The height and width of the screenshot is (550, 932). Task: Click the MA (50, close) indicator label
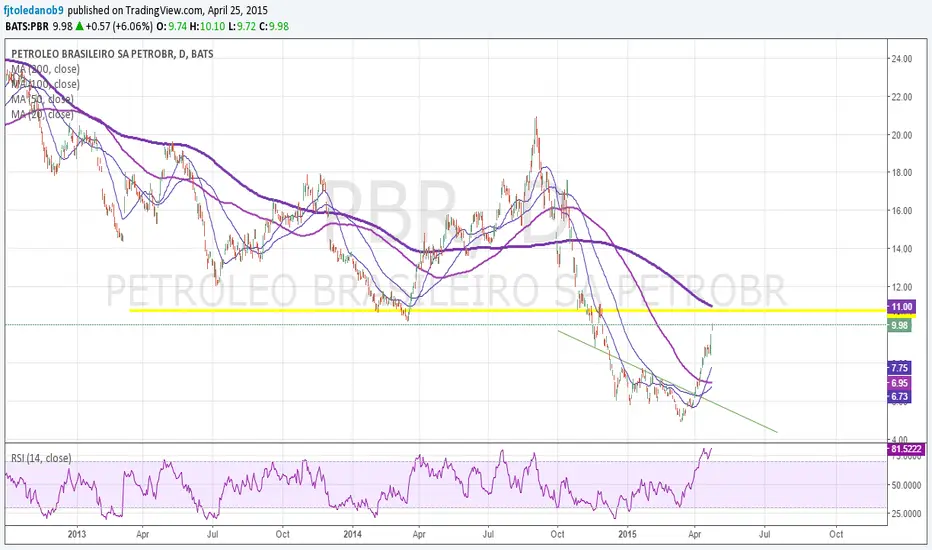pos(42,99)
